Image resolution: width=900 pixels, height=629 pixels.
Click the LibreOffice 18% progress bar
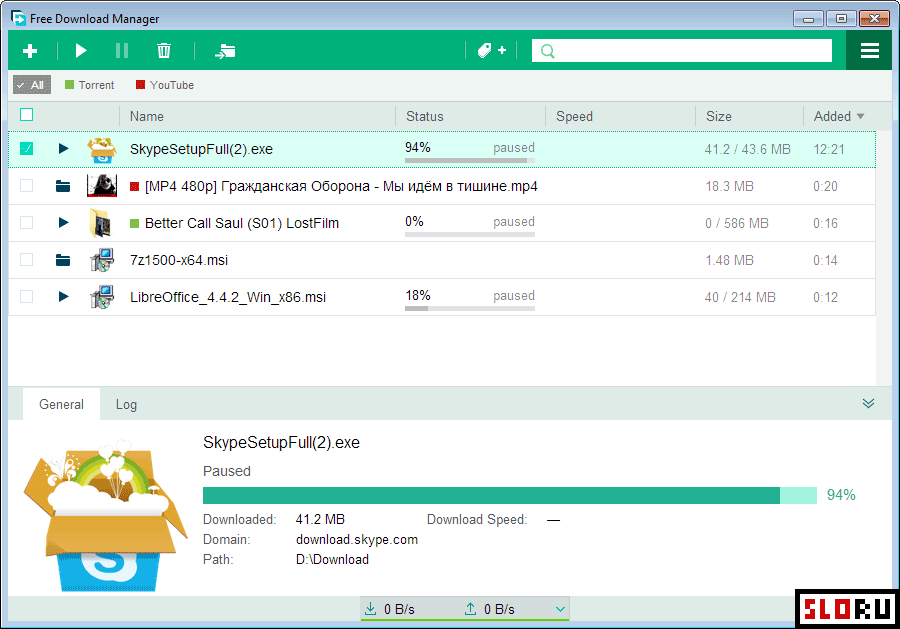pyautogui.click(x=470, y=309)
